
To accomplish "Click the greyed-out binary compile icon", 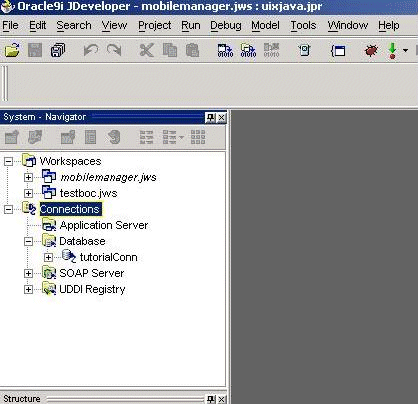I will [x=271, y=51].
